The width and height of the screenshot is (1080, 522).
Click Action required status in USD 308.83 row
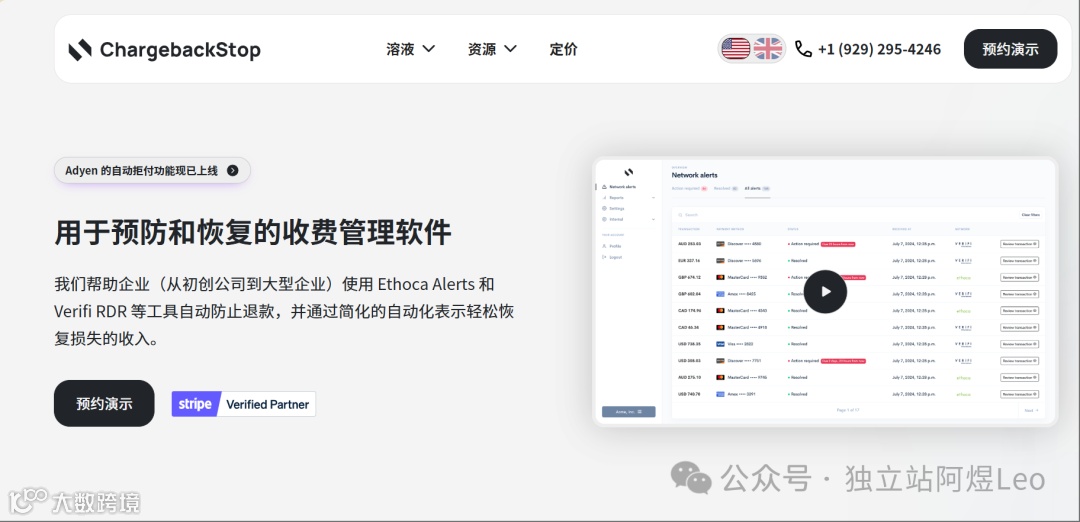pos(803,360)
